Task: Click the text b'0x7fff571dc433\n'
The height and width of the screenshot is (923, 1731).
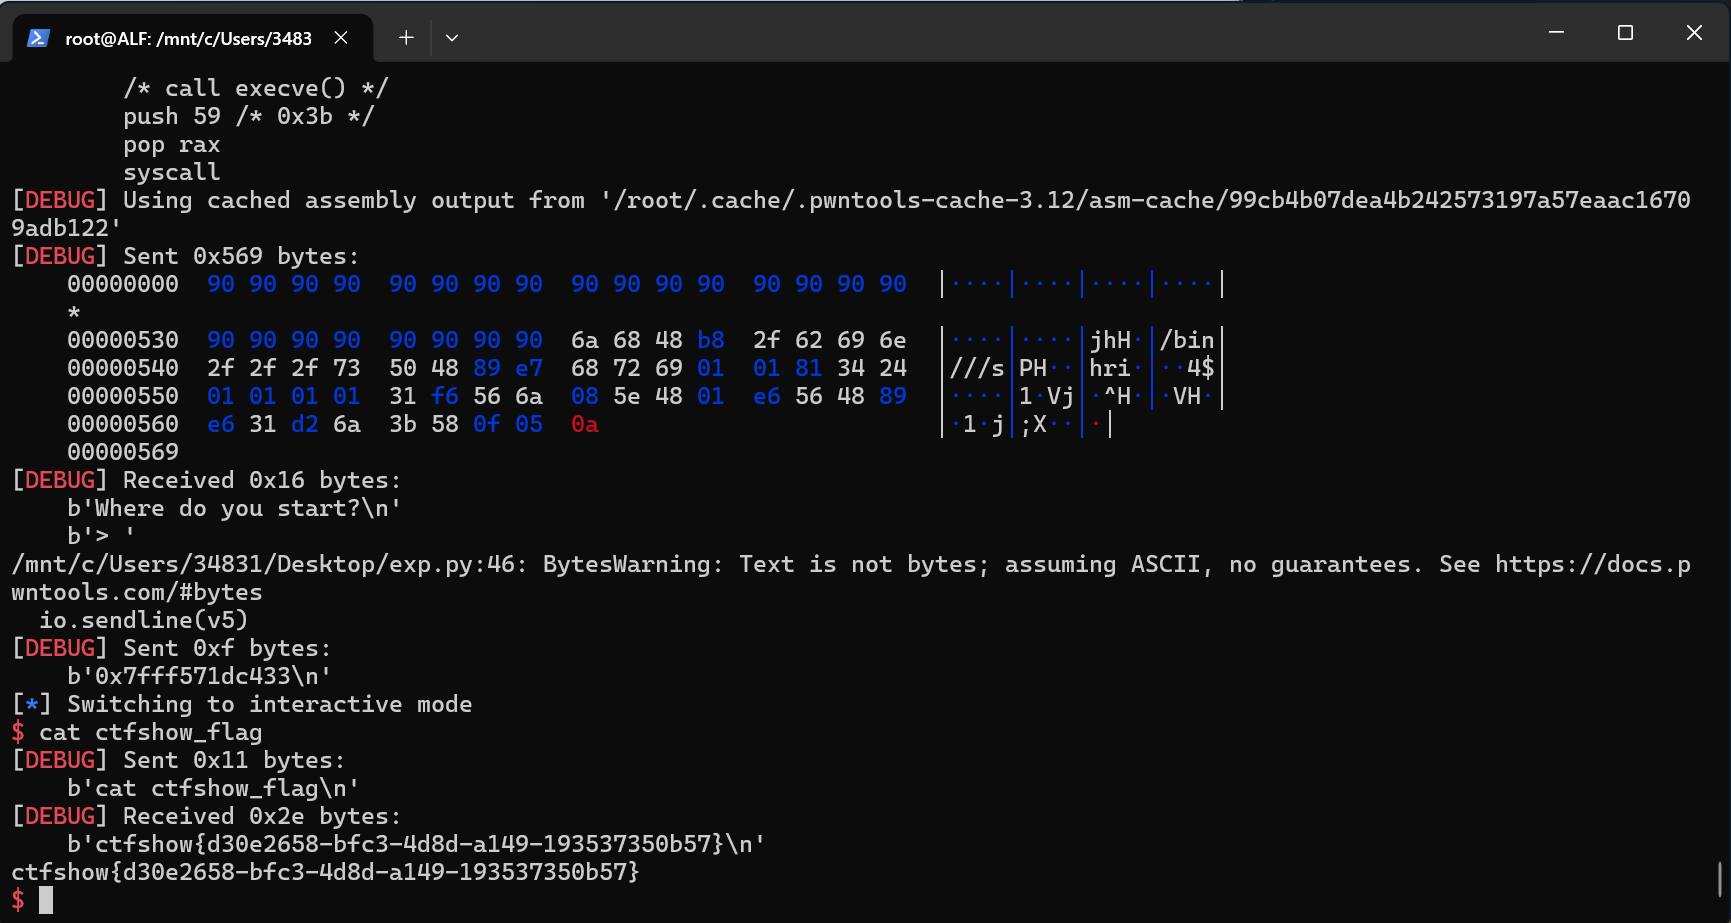Action: tap(199, 676)
